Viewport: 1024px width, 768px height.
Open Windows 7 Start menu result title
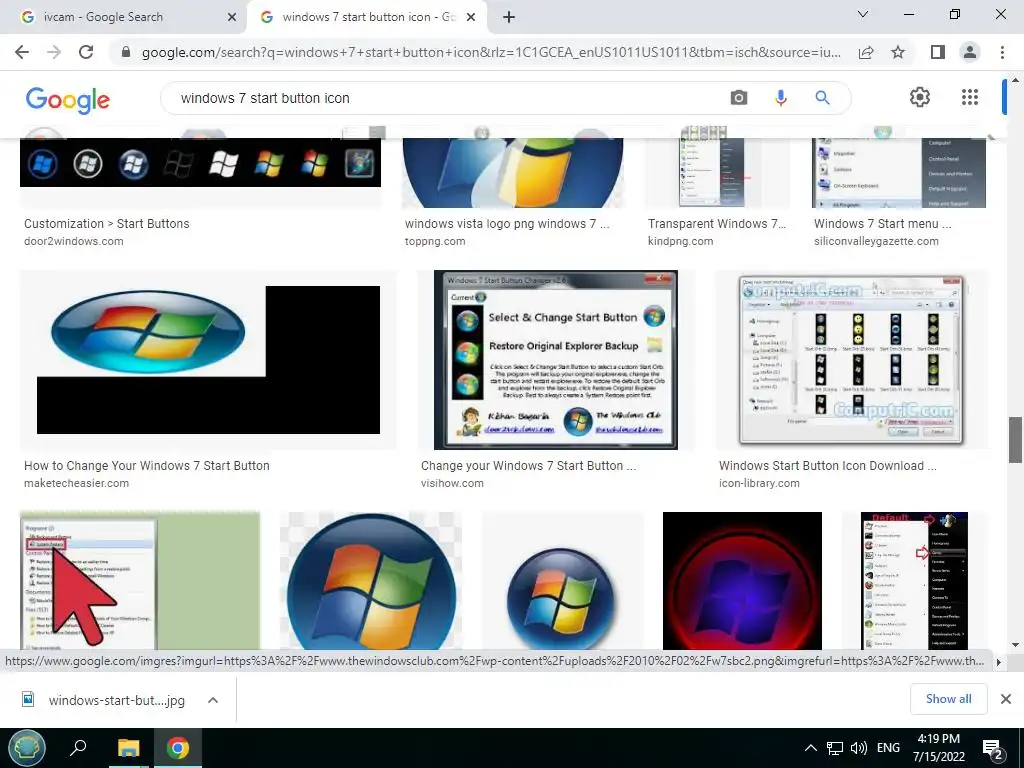click(x=882, y=223)
